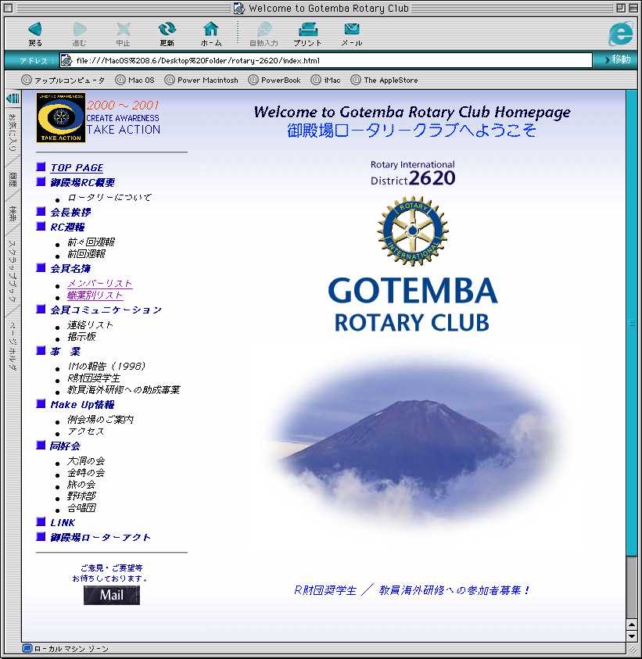The image size is (642, 659).
Task: Click the Print toolbar icon
Action: (x=308, y=29)
